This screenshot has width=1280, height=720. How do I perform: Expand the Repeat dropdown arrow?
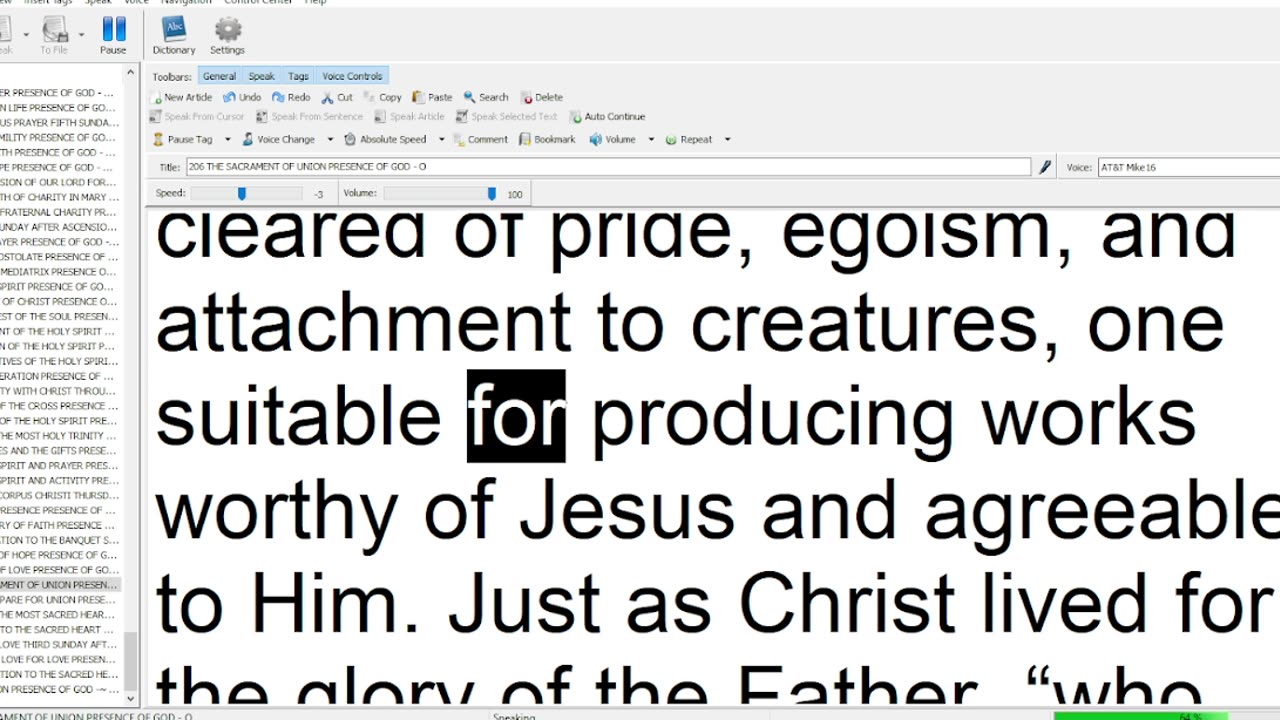(727, 139)
